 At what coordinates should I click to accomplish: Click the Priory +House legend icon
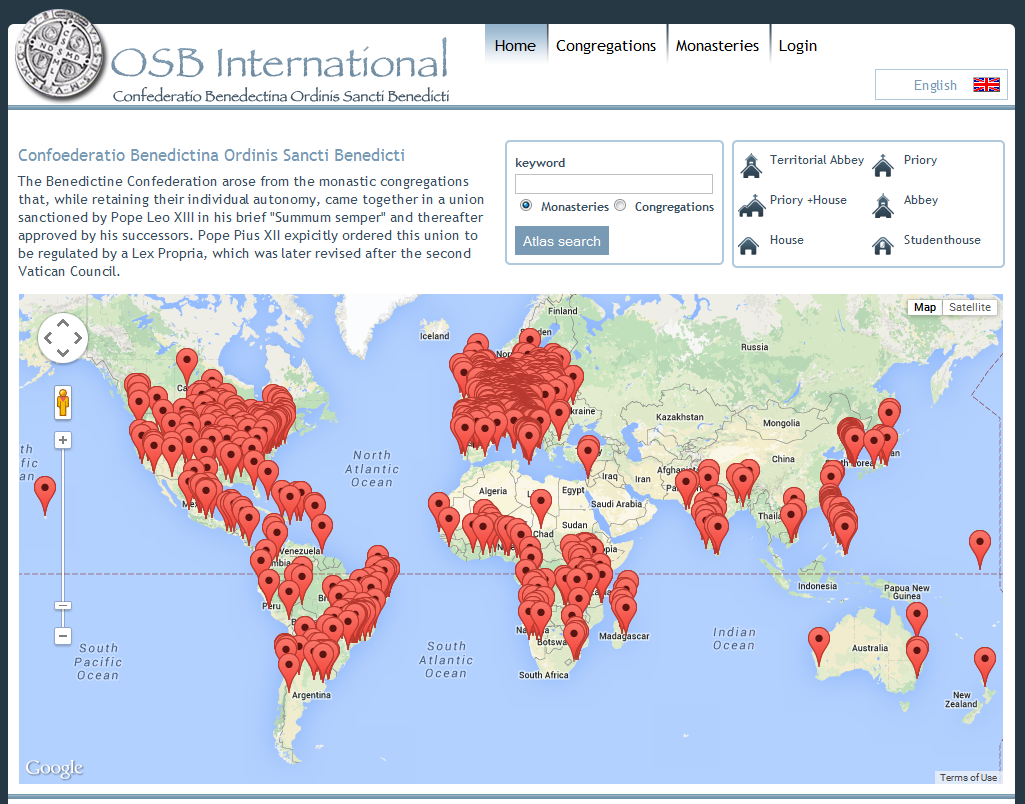[x=752, y=205]
